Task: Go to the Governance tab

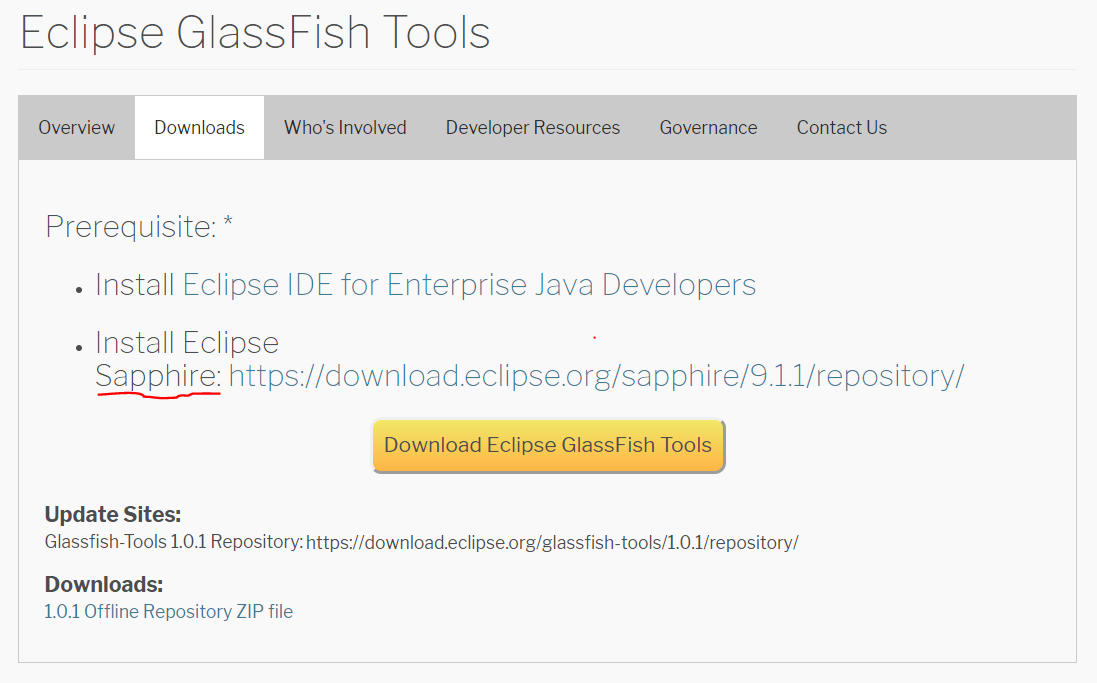Action: 708,127
